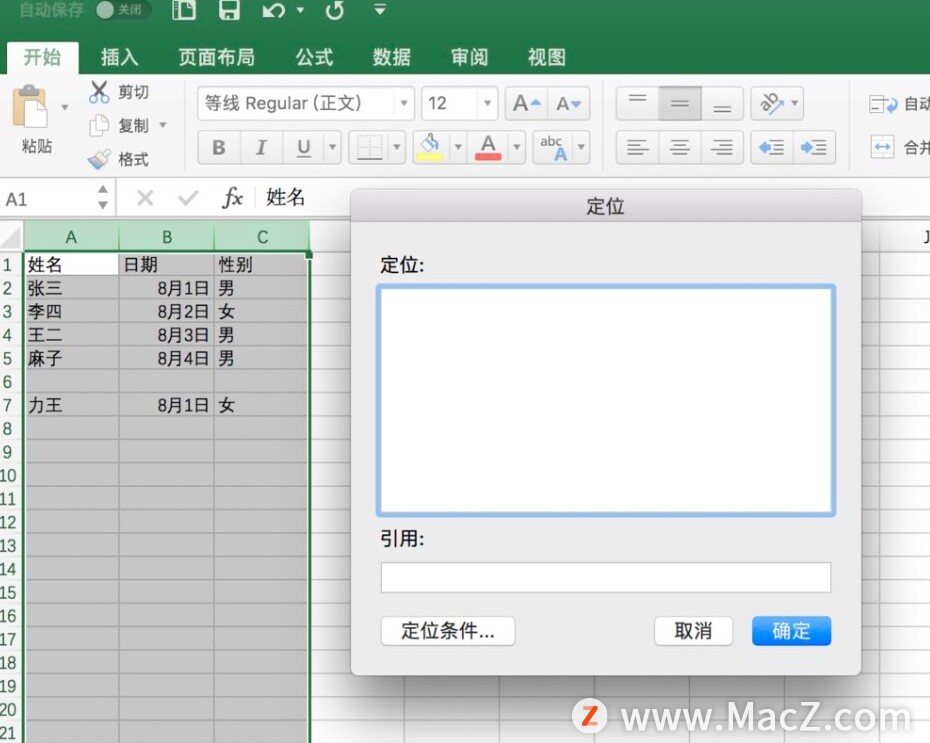
Task: Click the 确定 button
Action: tap(791, 631)
